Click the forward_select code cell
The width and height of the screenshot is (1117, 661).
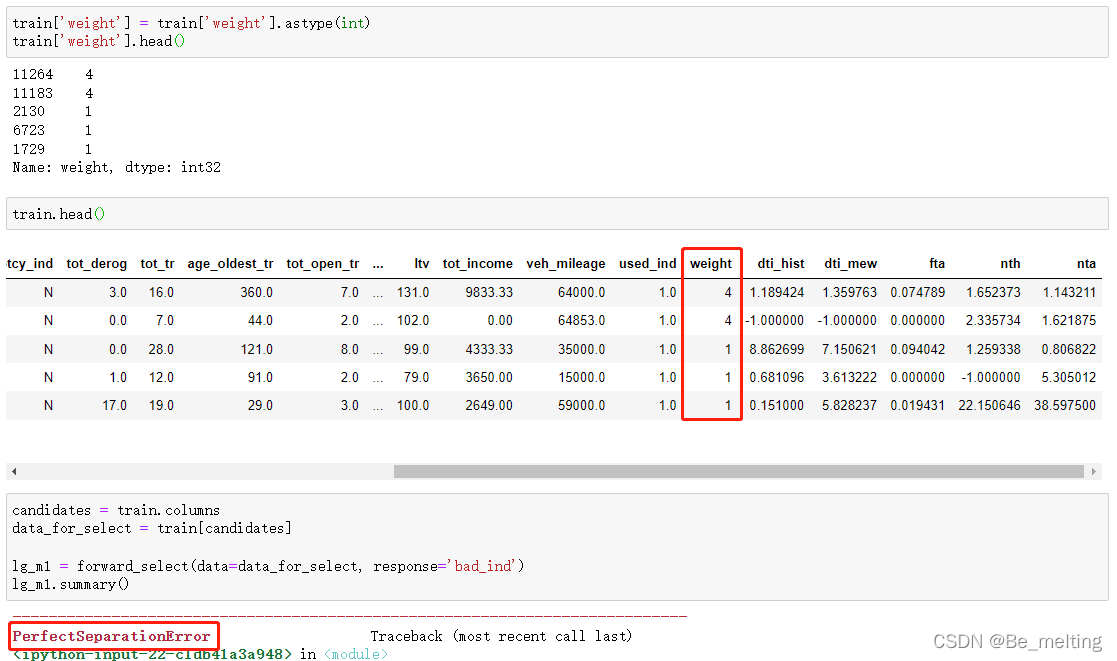tap(557, 547)
